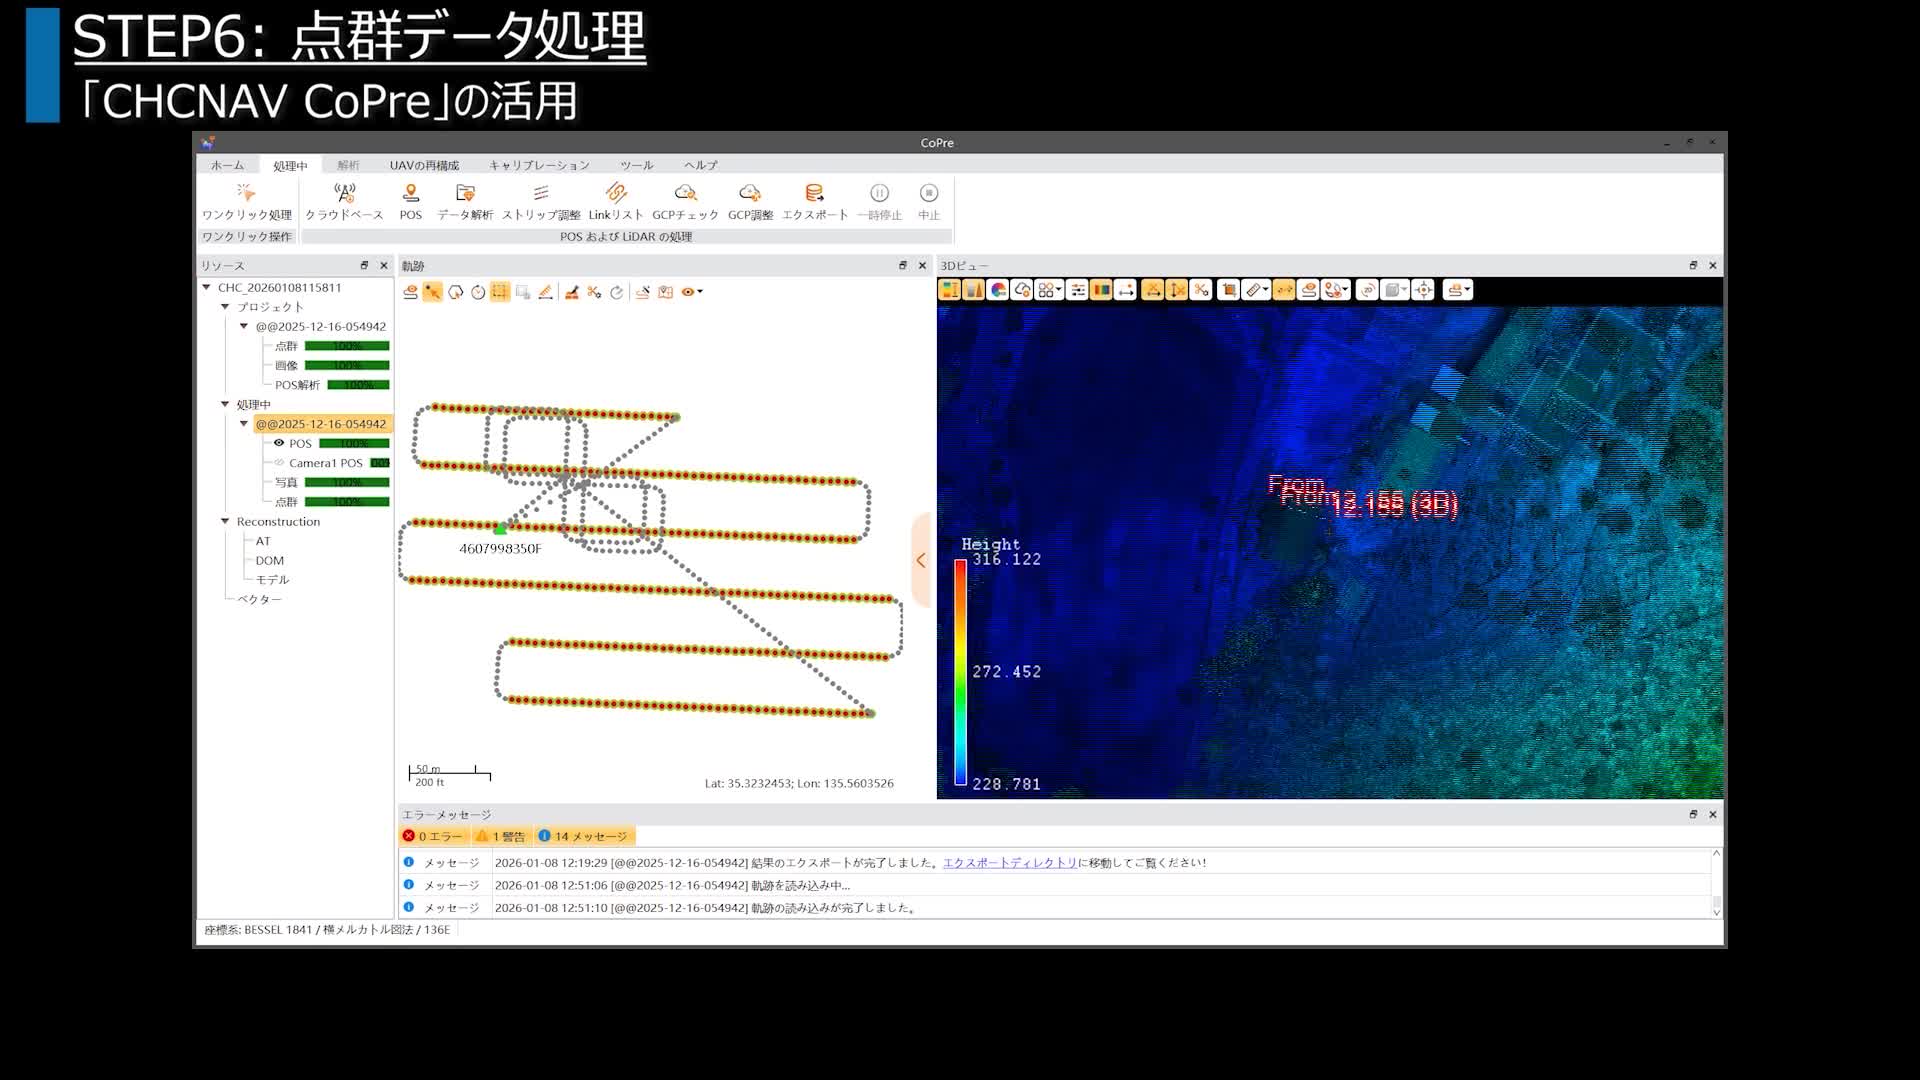Viewport: 1920px width, 1080px height.
Task: Click the GCPチェック icon
Action: pyautogui.click(x=685, y=193)
